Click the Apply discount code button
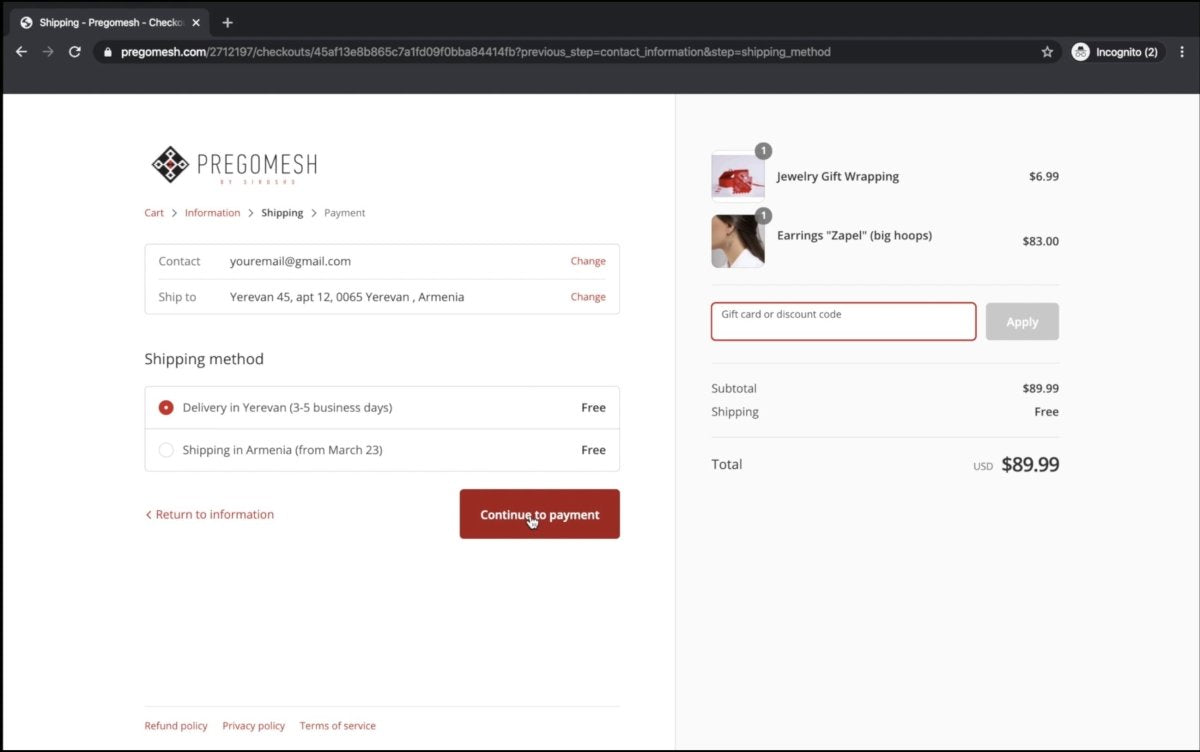 pos(1021,321)
